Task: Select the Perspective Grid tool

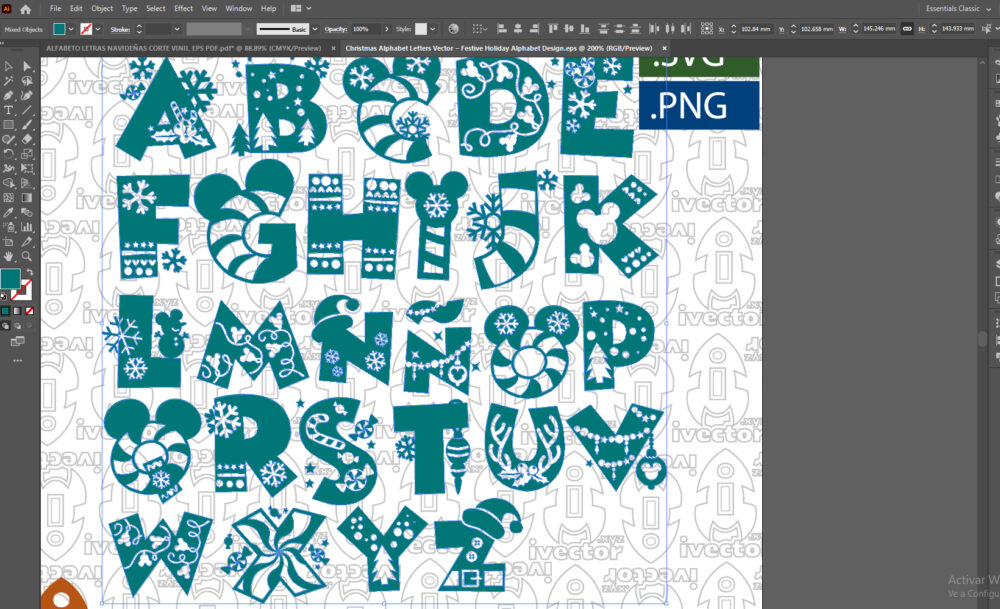Action: click(x=27, y=183)
